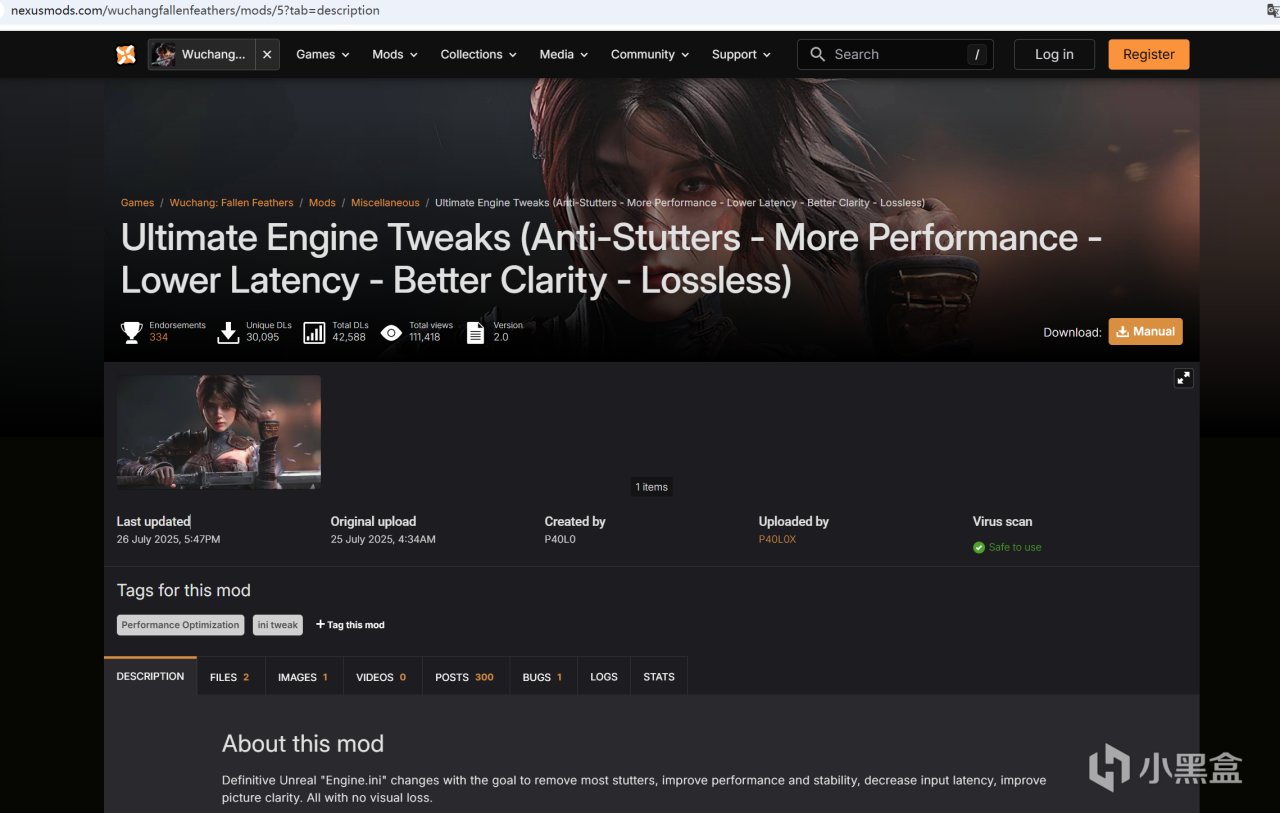This screenshot has height=813, width=1280.
Task: Switch to the Logs tab
Action: point(604,677)
